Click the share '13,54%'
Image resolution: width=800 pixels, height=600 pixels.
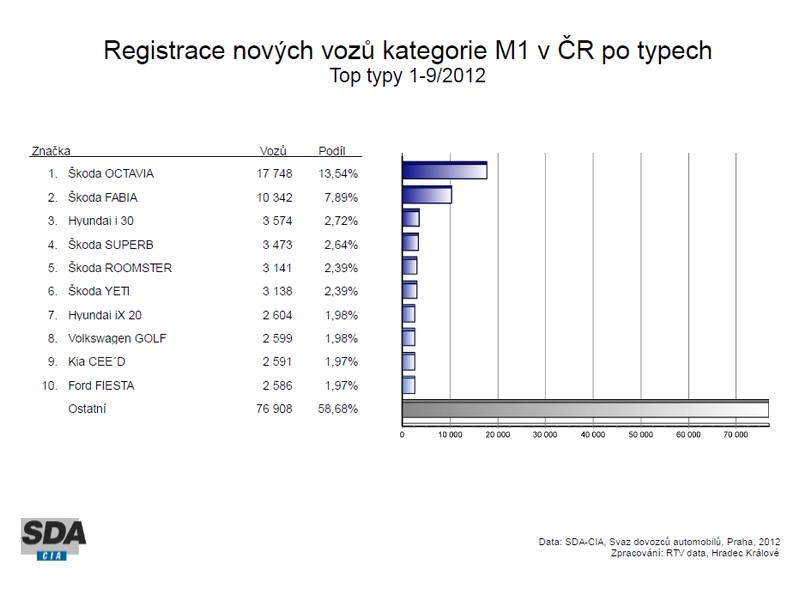tap(338, 174)
